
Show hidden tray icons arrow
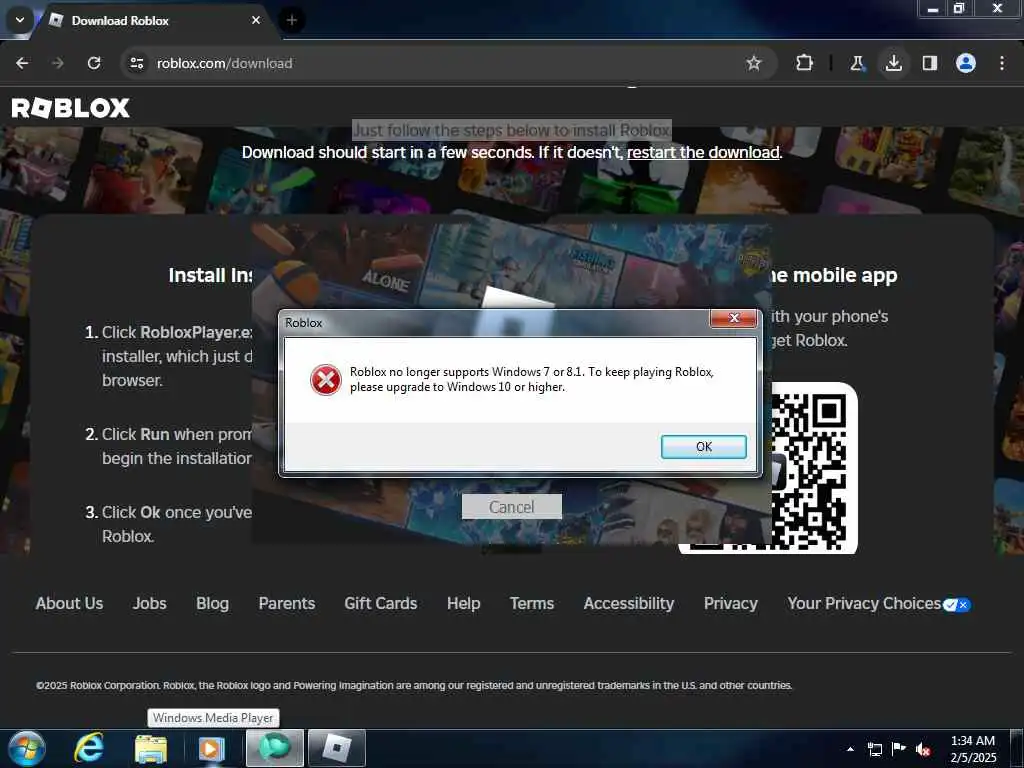tap(850, 749)
